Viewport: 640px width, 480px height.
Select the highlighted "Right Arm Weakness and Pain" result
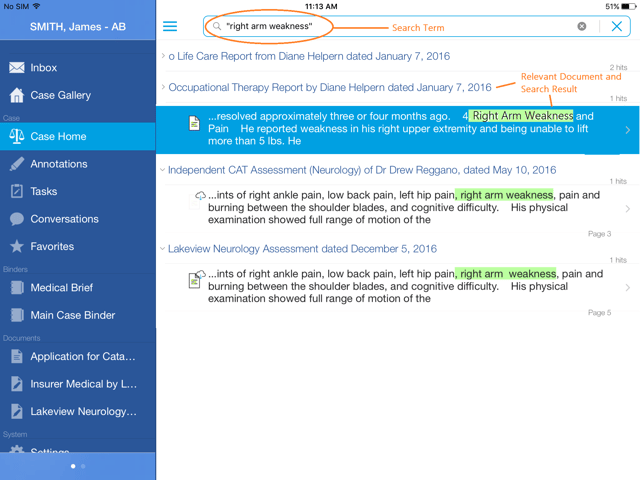point(398,130)
